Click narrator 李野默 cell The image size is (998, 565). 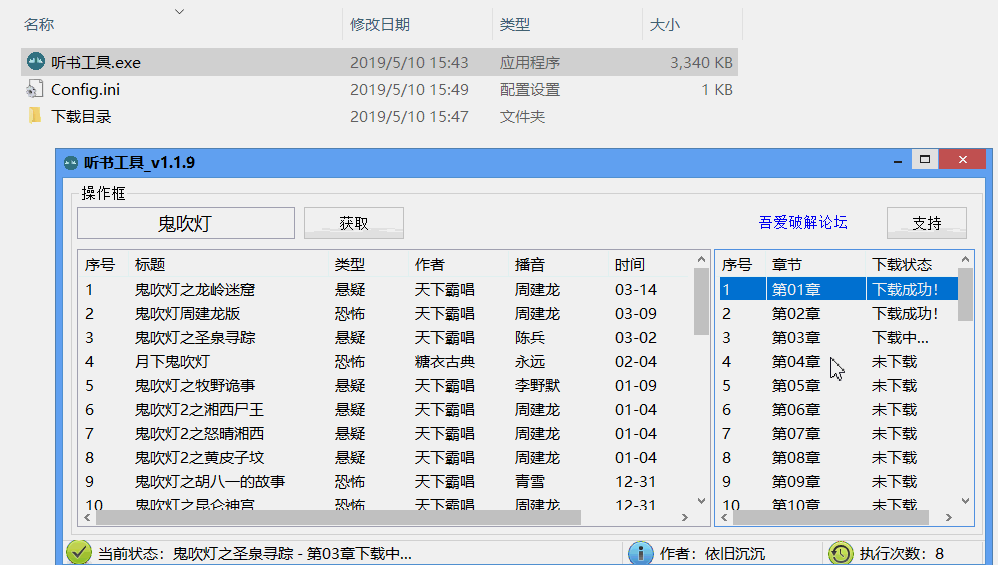click(x=537, y=386)
